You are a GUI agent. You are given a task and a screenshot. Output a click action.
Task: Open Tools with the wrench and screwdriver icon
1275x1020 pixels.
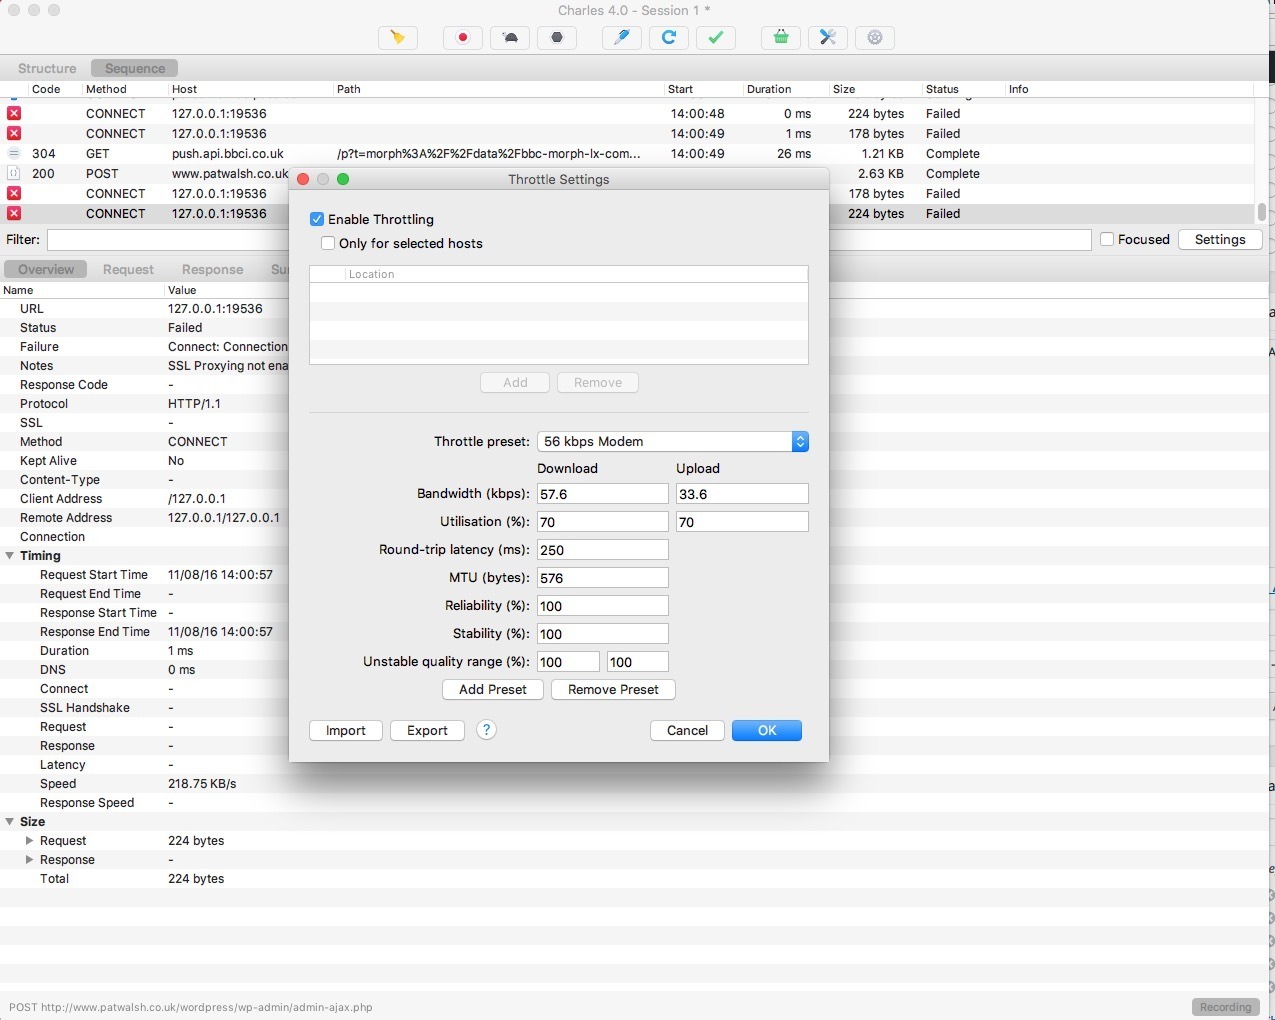tap(828, 38)
